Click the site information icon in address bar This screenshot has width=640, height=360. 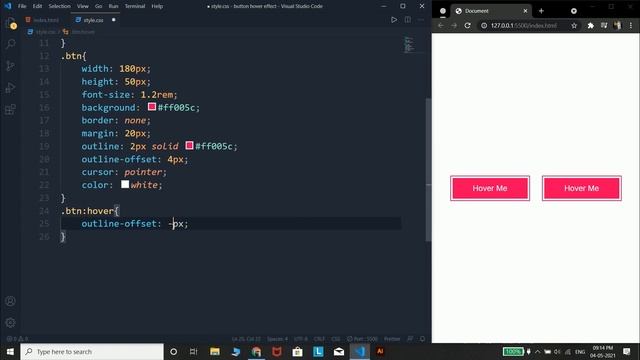[484, 25]
